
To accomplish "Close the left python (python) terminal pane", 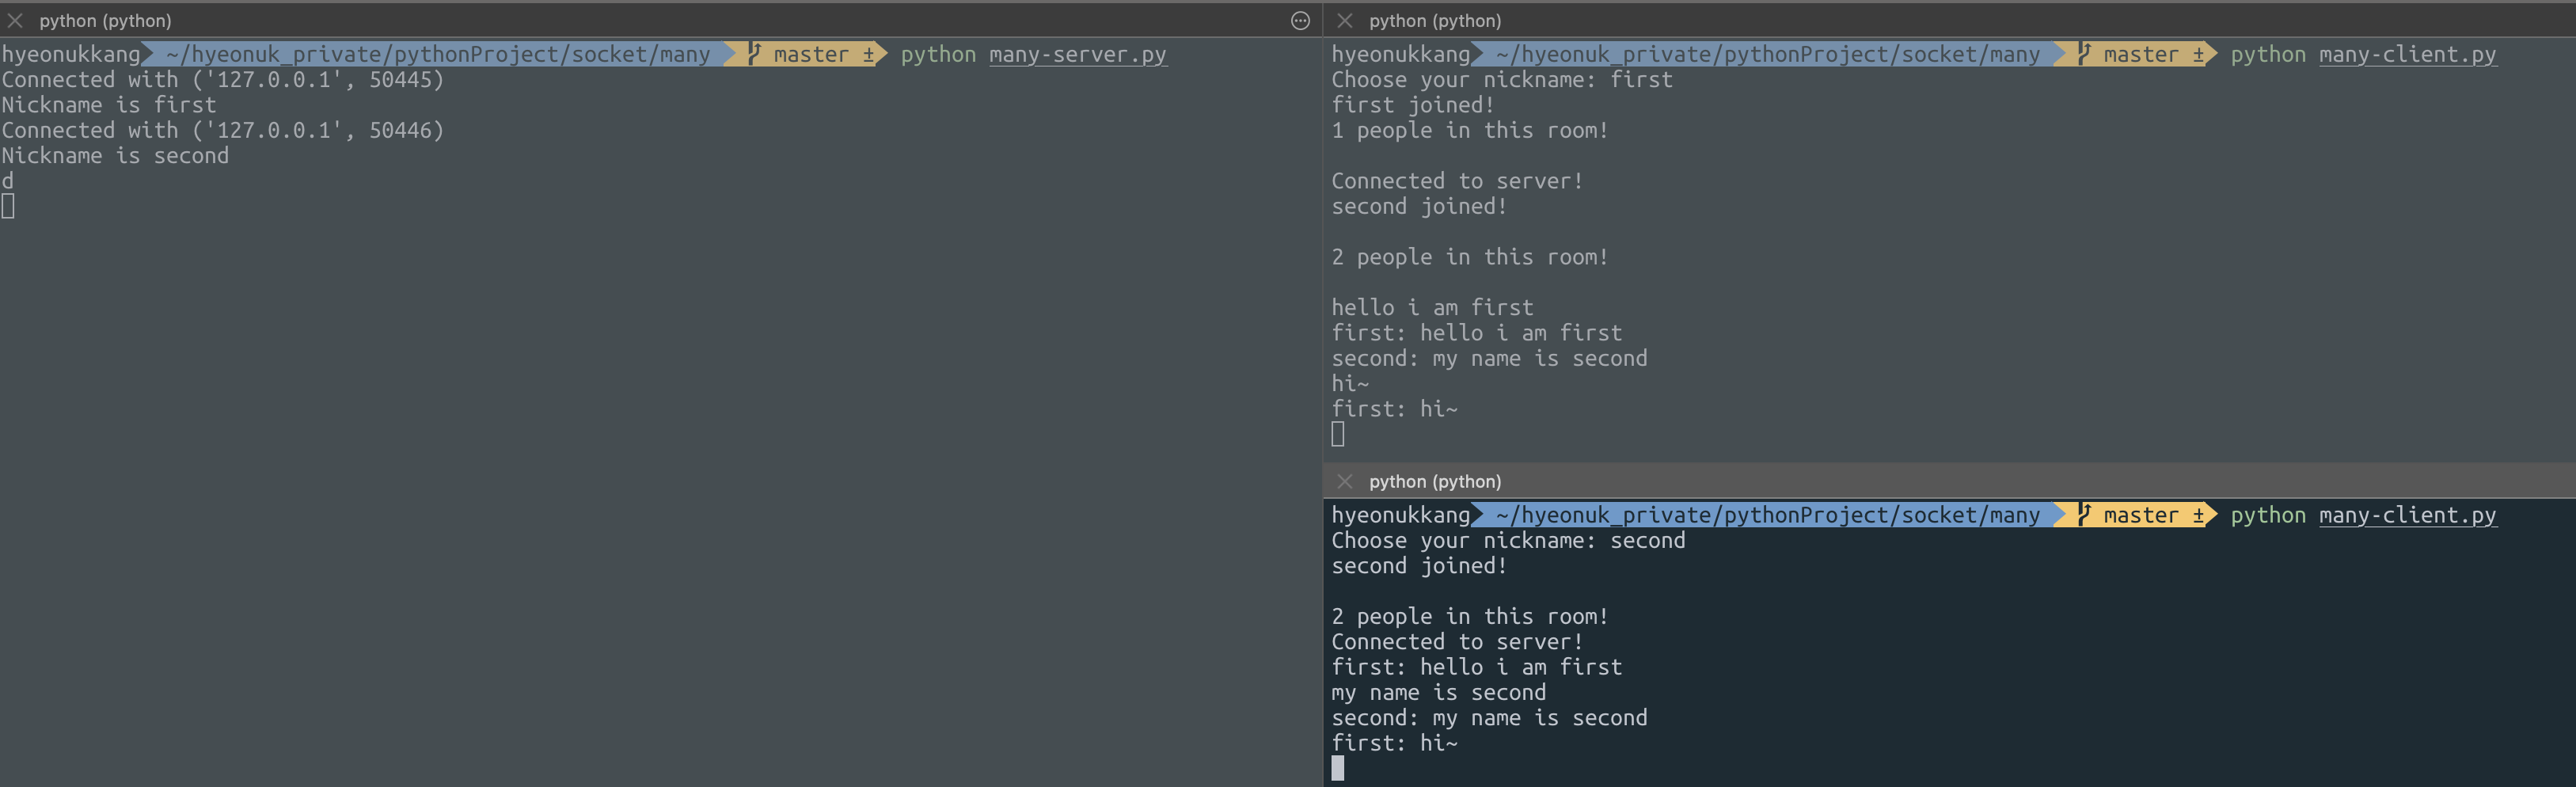I will point(14,20).
